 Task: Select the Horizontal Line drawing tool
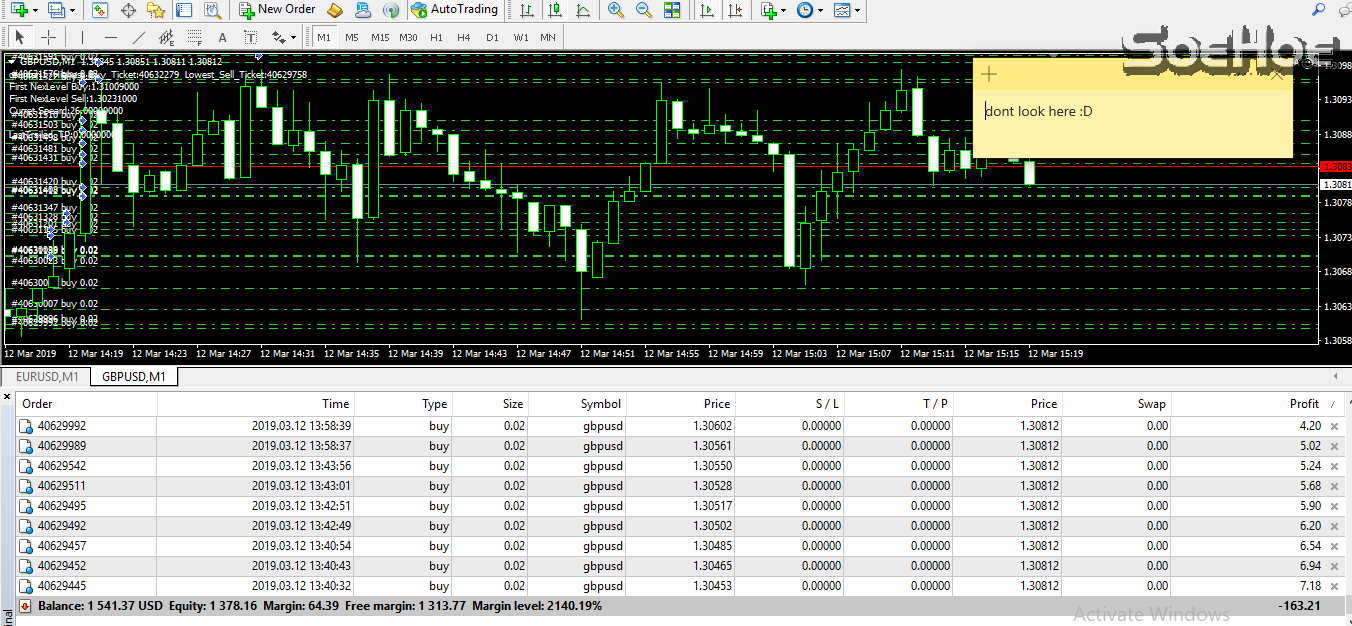112,37
